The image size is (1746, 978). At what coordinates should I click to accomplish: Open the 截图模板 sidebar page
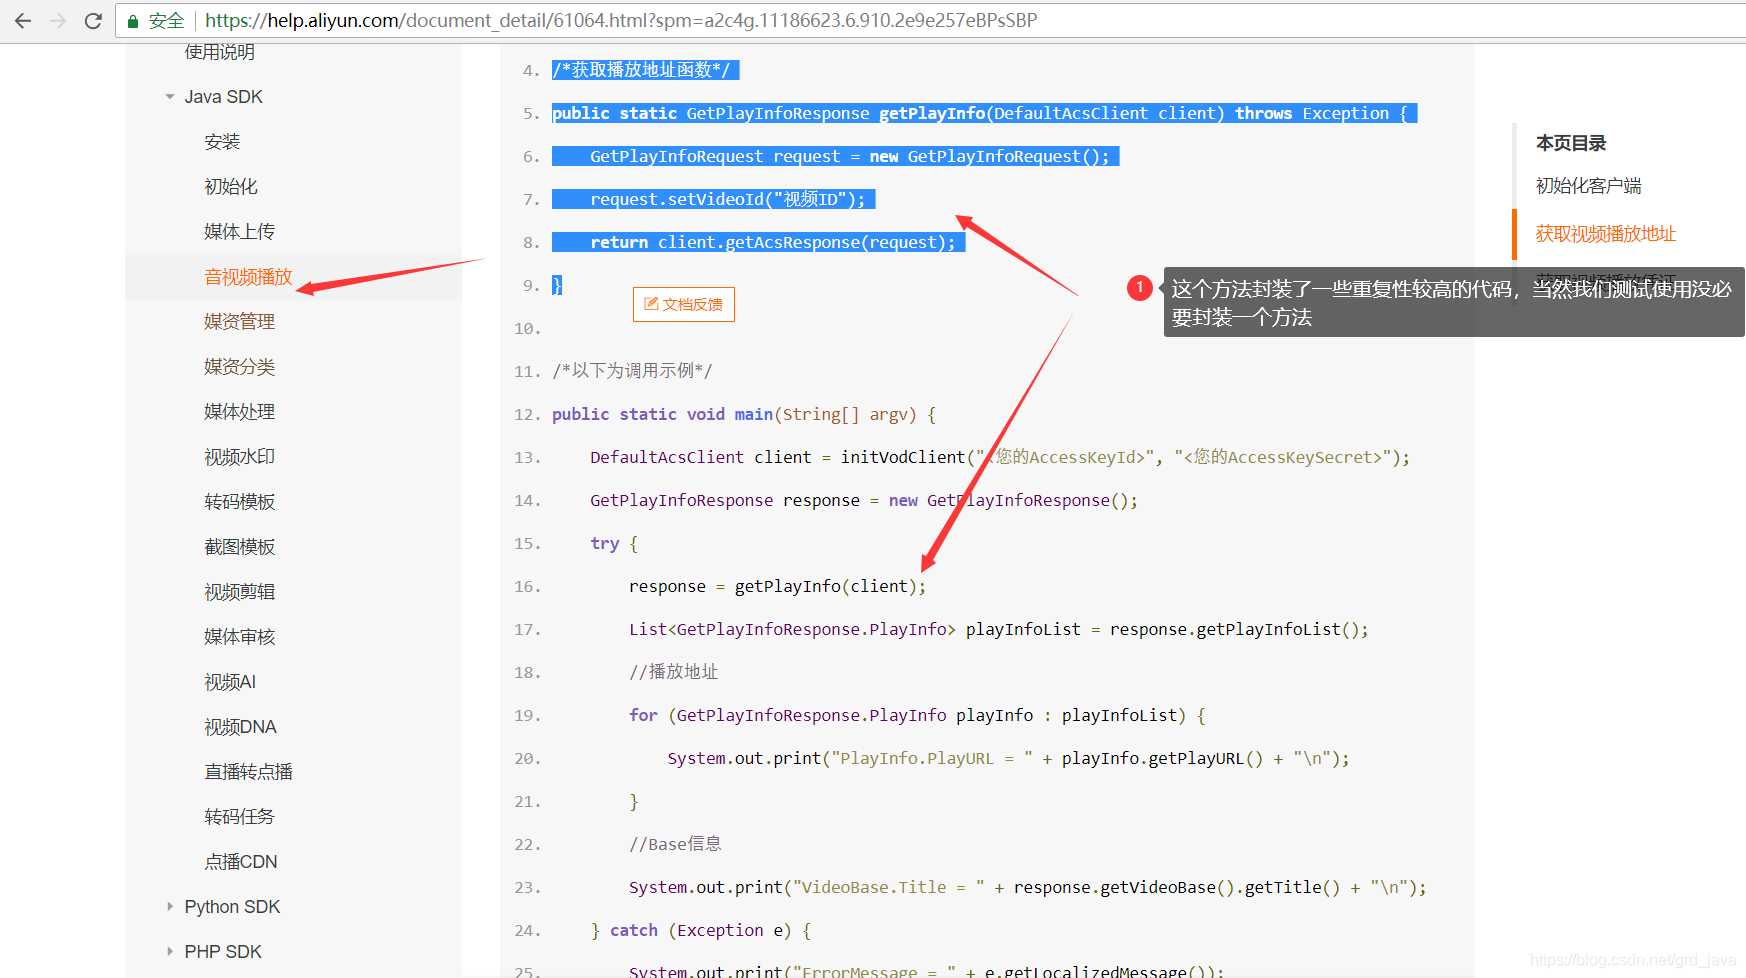(239, 547)
